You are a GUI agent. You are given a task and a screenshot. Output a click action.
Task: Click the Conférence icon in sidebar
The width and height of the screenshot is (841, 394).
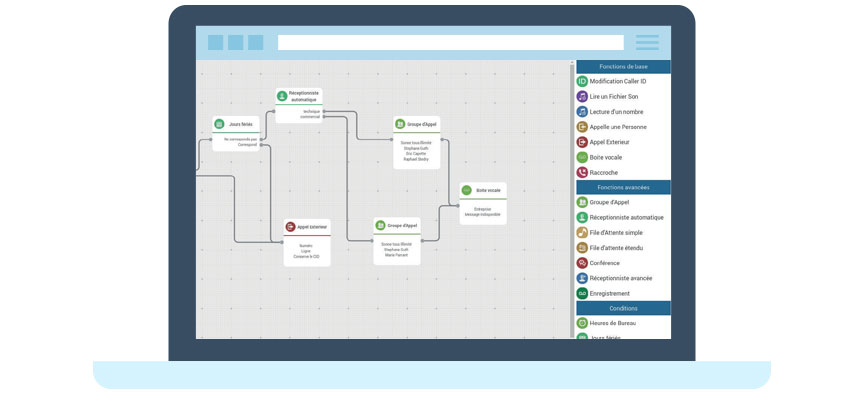click(x=582, y=263)
